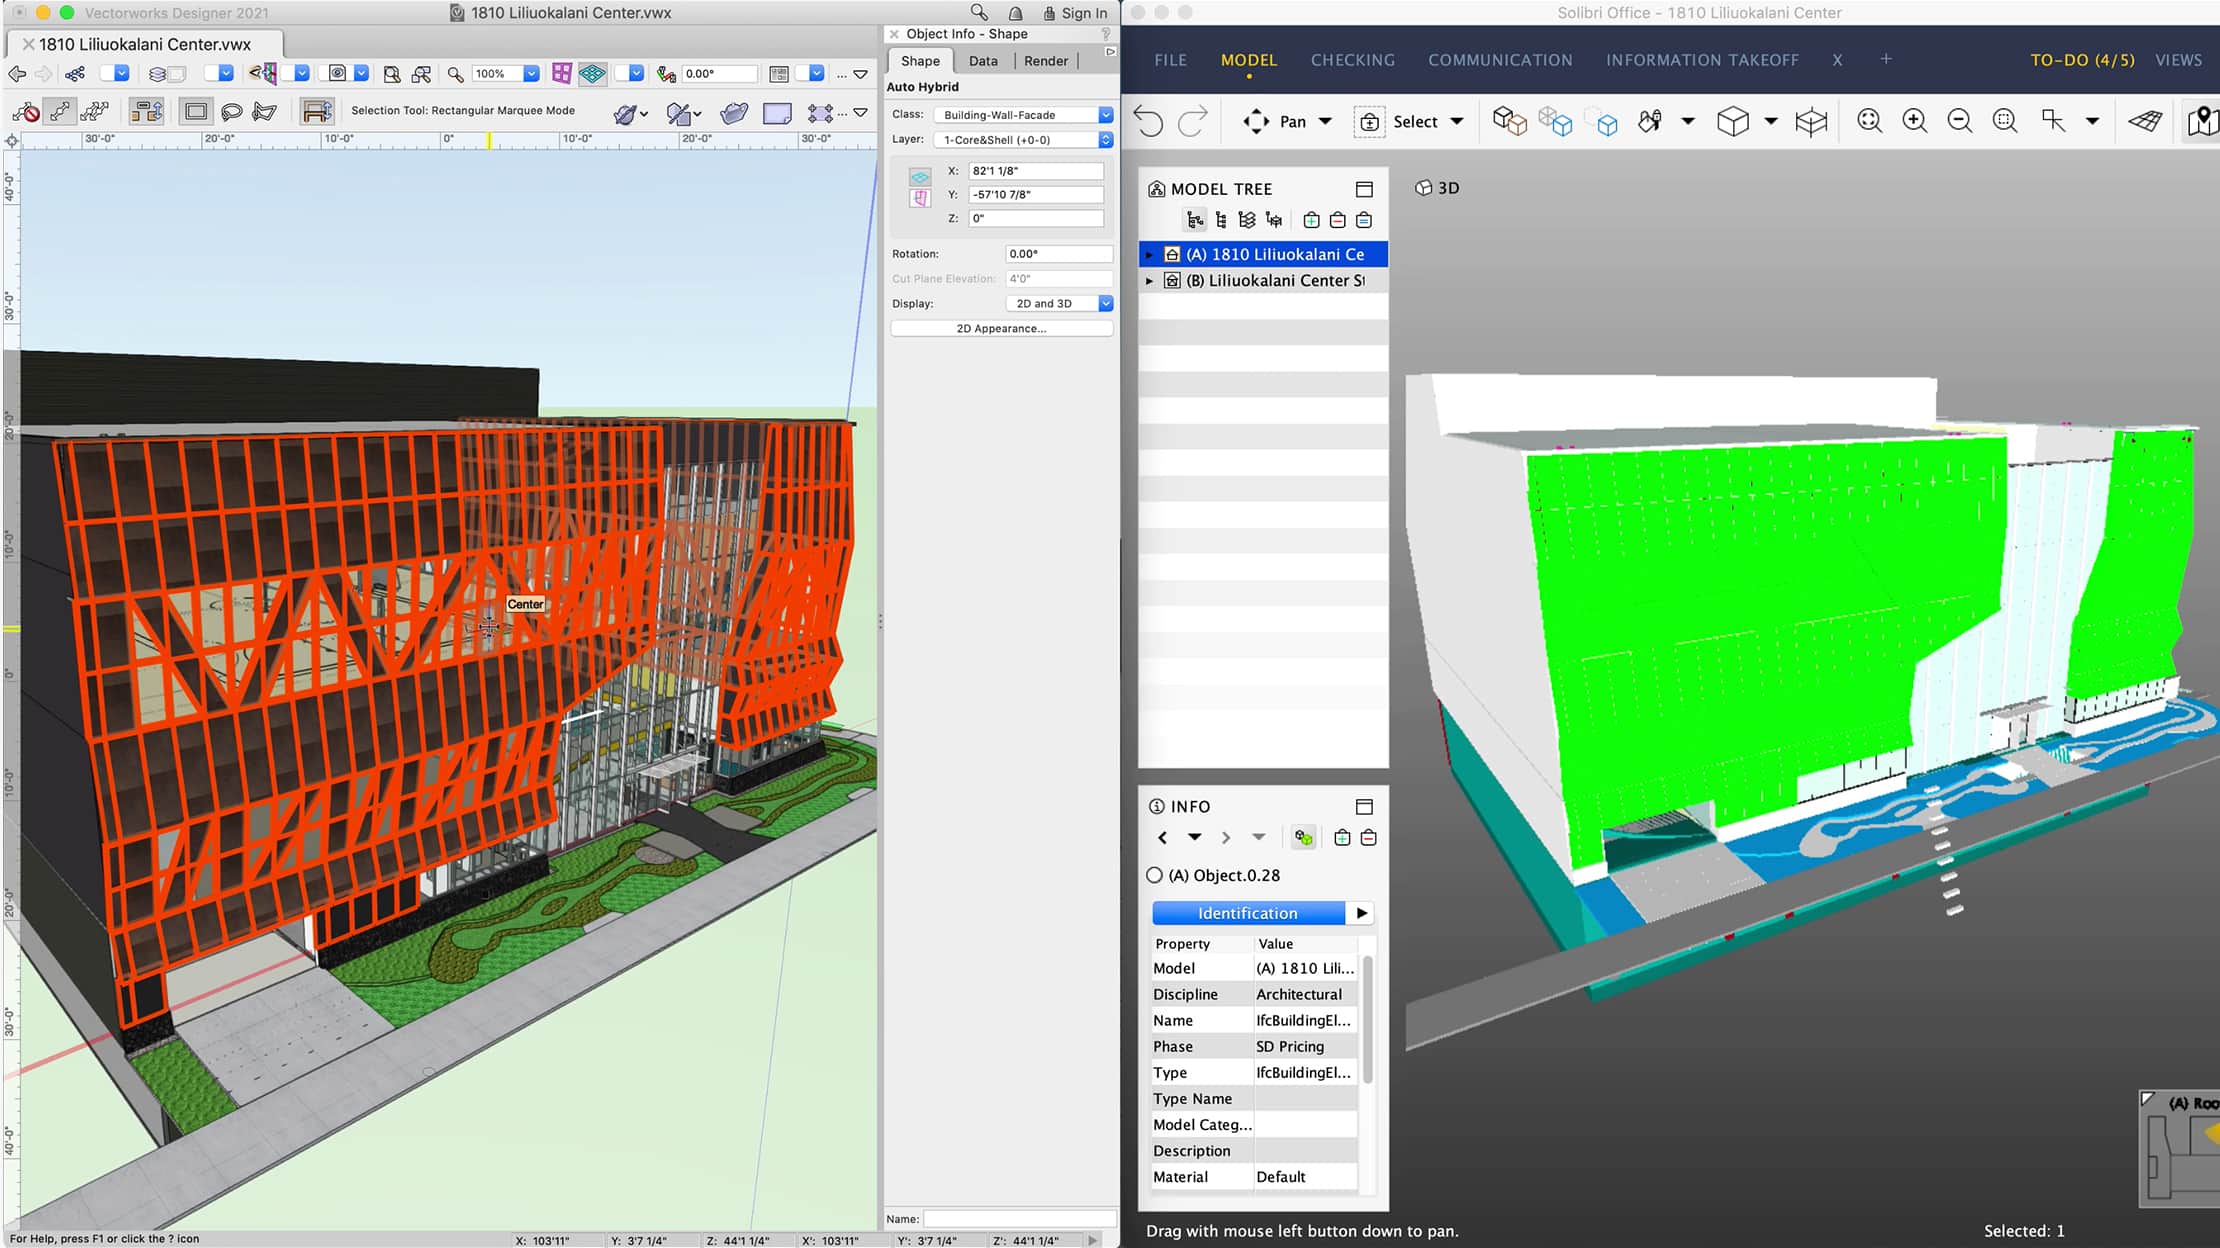2220x1248 pixels.
Task: Click the perspective cube view icon in Solibri
Action: [1733, 121]
